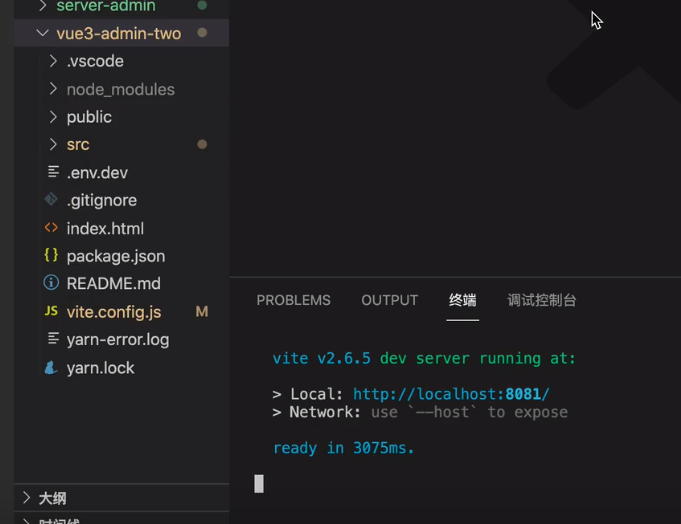
Task: Click the M status badge of vite.config.js
Action: click(202, 311)
